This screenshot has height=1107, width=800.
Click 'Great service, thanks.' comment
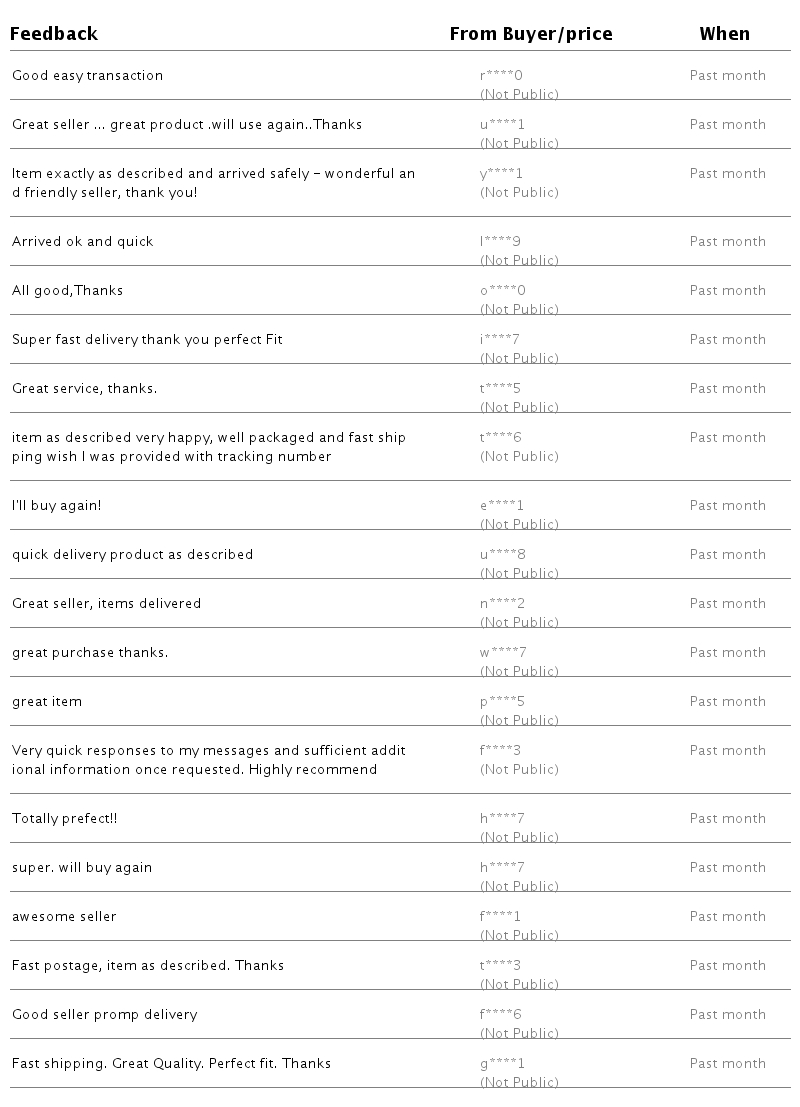pyautogui.click(x=84, y=388)
